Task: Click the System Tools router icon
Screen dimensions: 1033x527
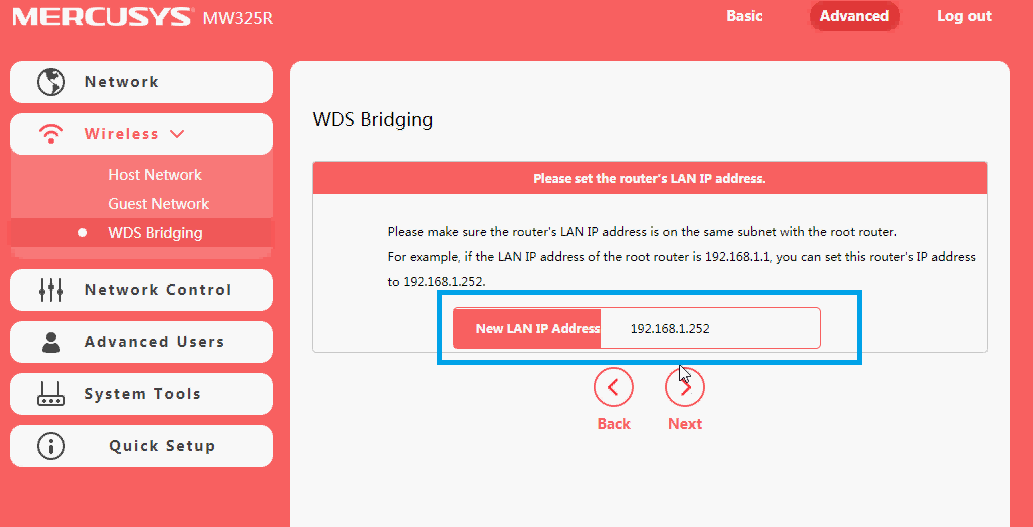Action: tap(50, 394)
